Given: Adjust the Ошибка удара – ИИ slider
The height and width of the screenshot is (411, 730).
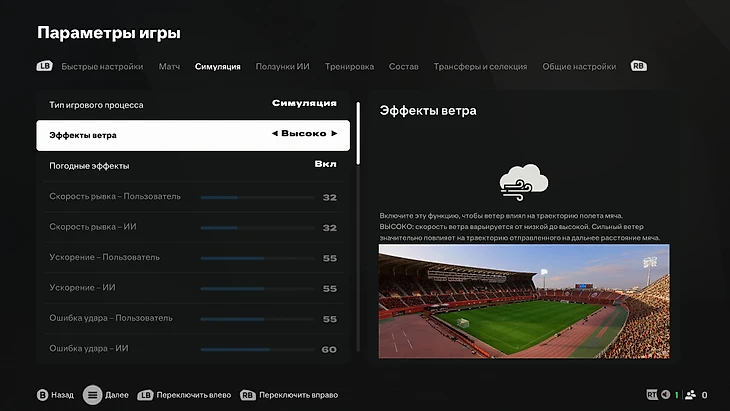Looking at the screenshot, I should point(257,349).
